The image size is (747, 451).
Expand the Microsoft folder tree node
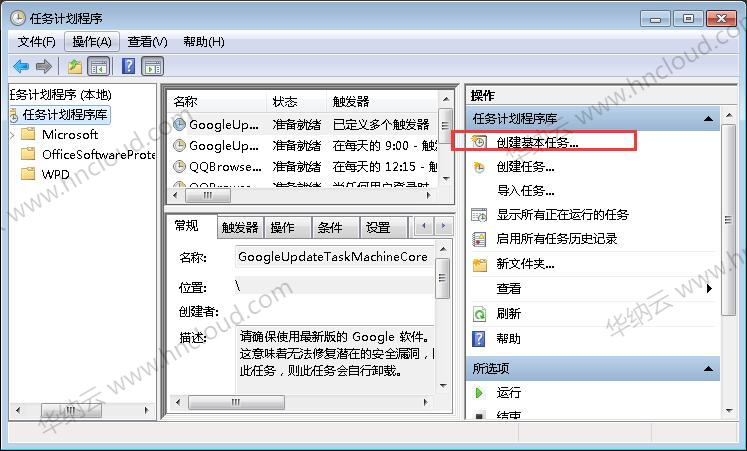click(12, 135)
